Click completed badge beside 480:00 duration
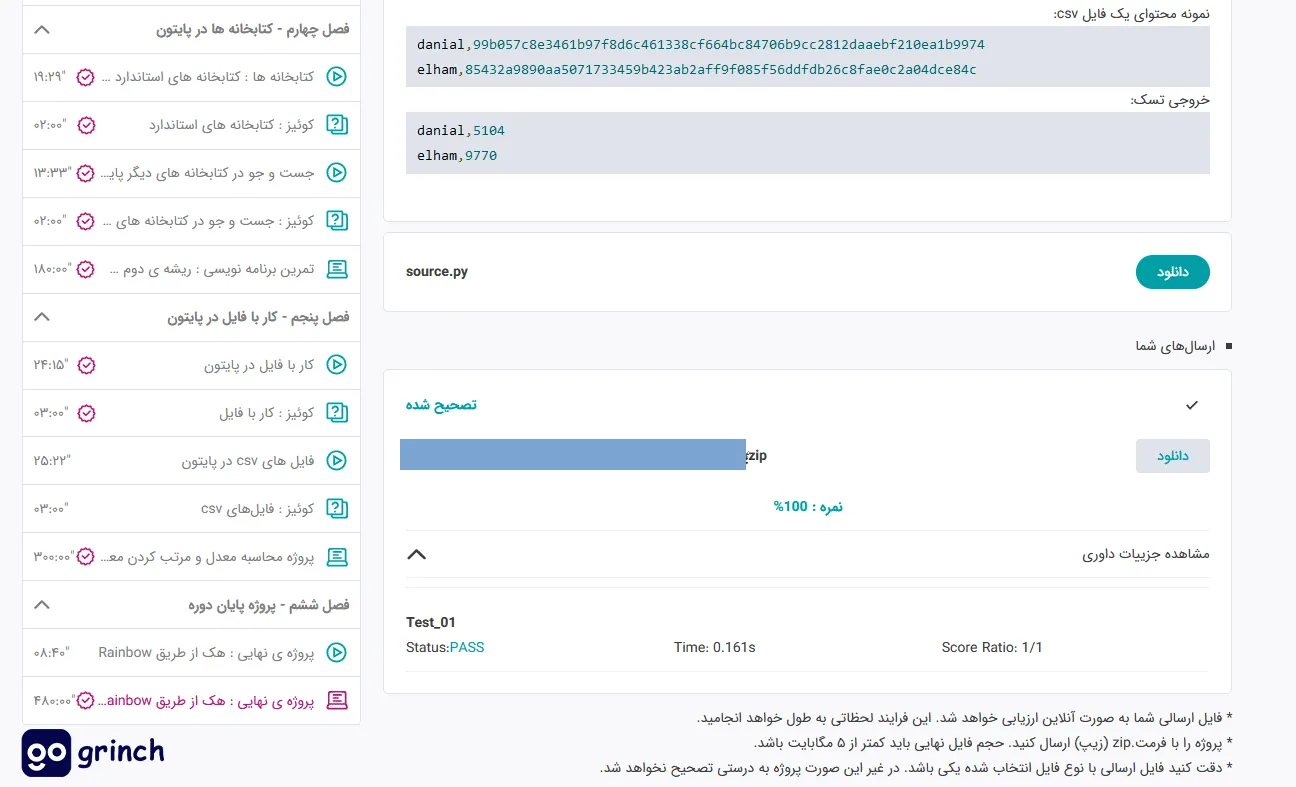The image size is (1296, 787). [86, 700]
